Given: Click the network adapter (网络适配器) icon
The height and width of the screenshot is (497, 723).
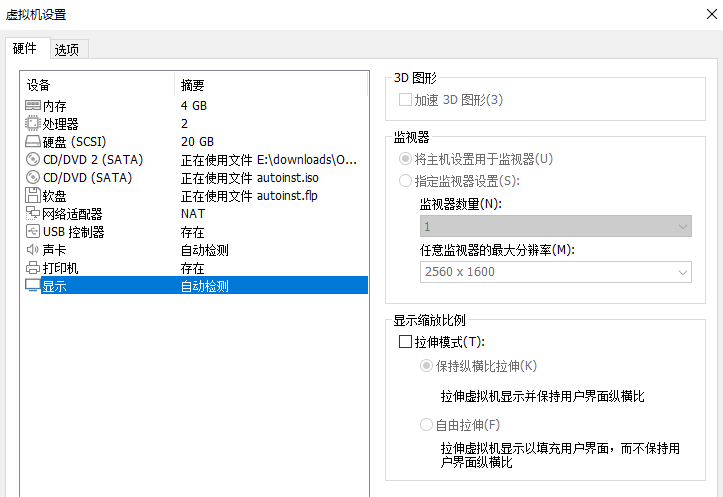Looking at the screenshot, I should pos(32,214).
